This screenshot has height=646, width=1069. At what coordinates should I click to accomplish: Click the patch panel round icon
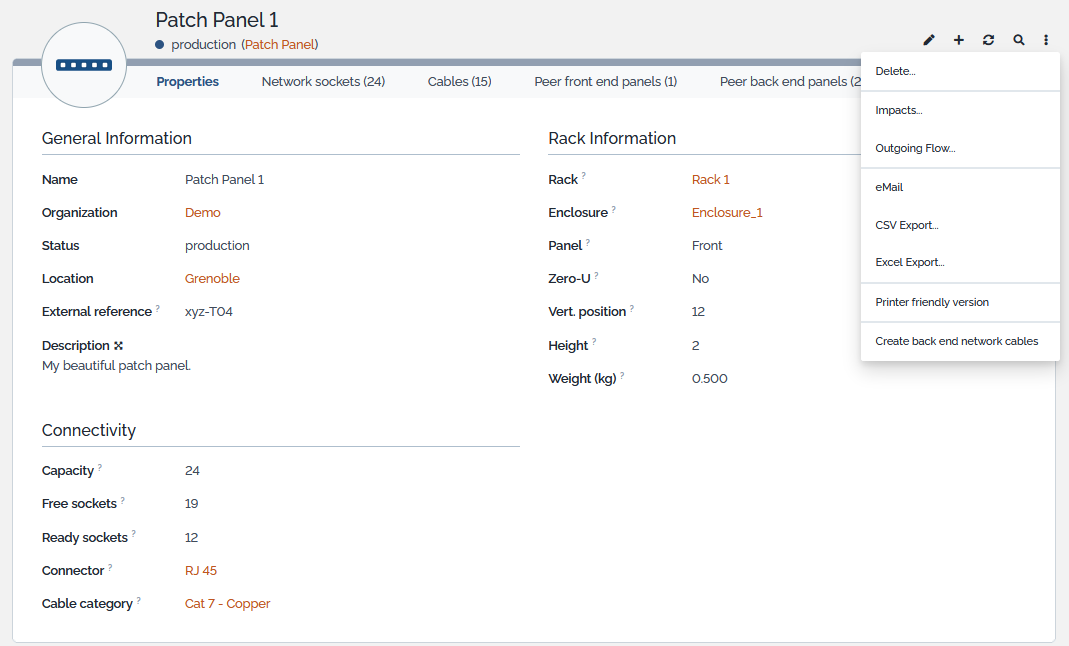pos(84,65)
